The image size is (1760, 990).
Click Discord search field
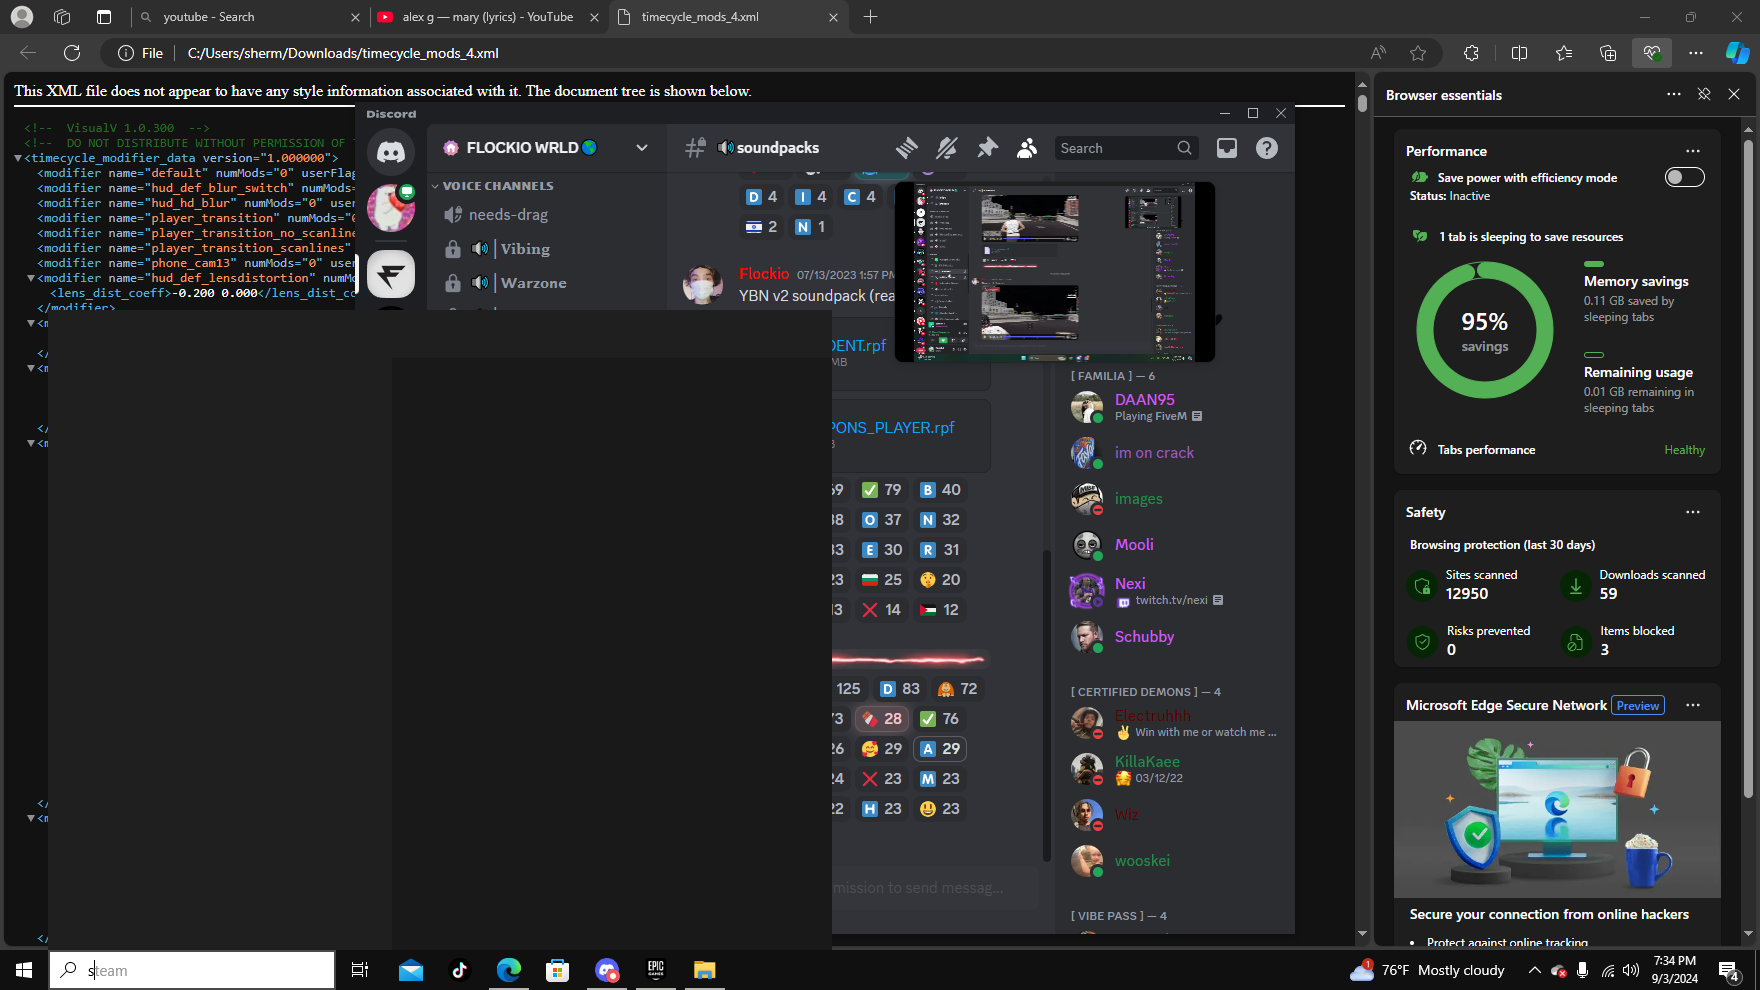tap(1126, 148)
